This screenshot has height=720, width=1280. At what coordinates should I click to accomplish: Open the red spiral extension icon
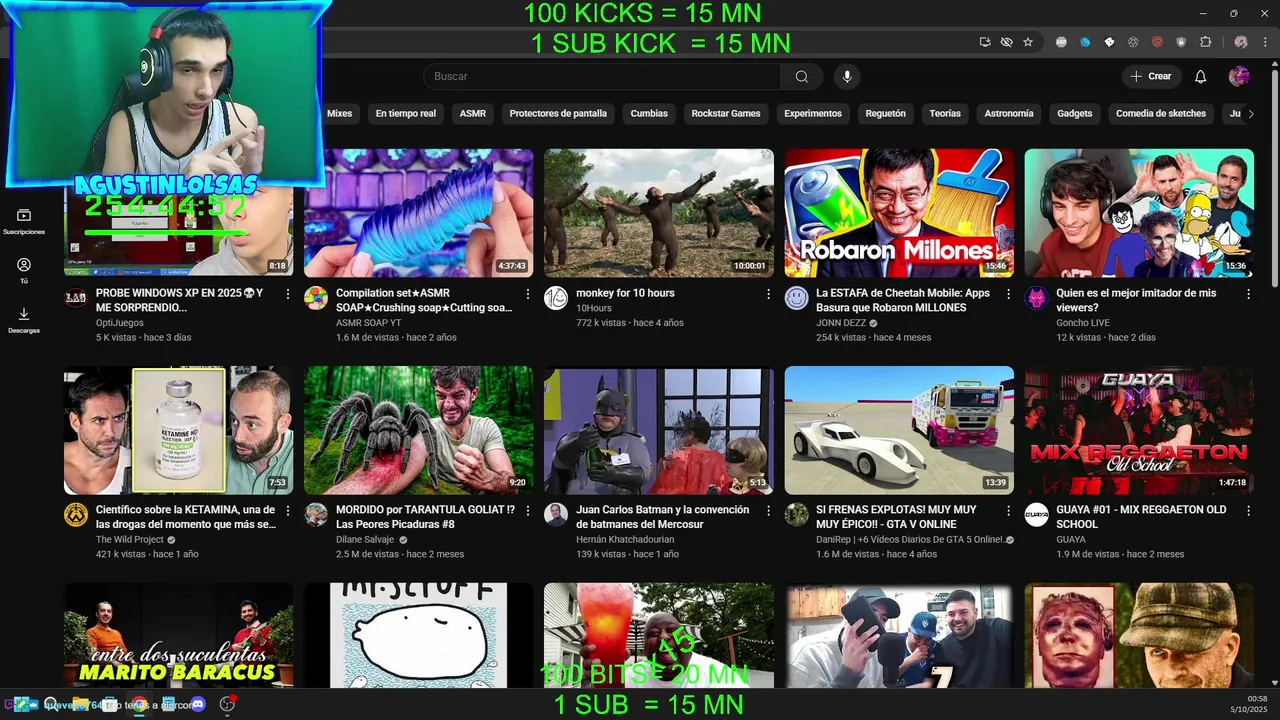pos(1157,42)
